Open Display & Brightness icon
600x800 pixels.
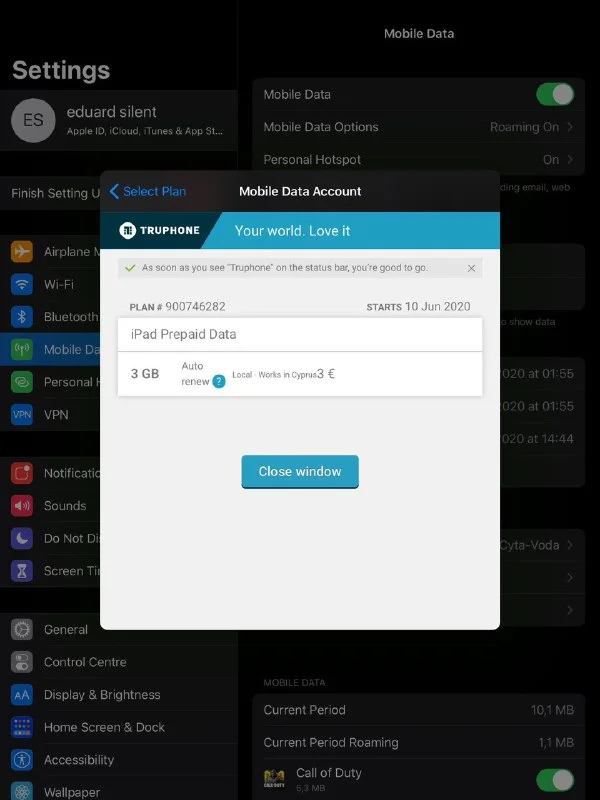tap(22, 695)
